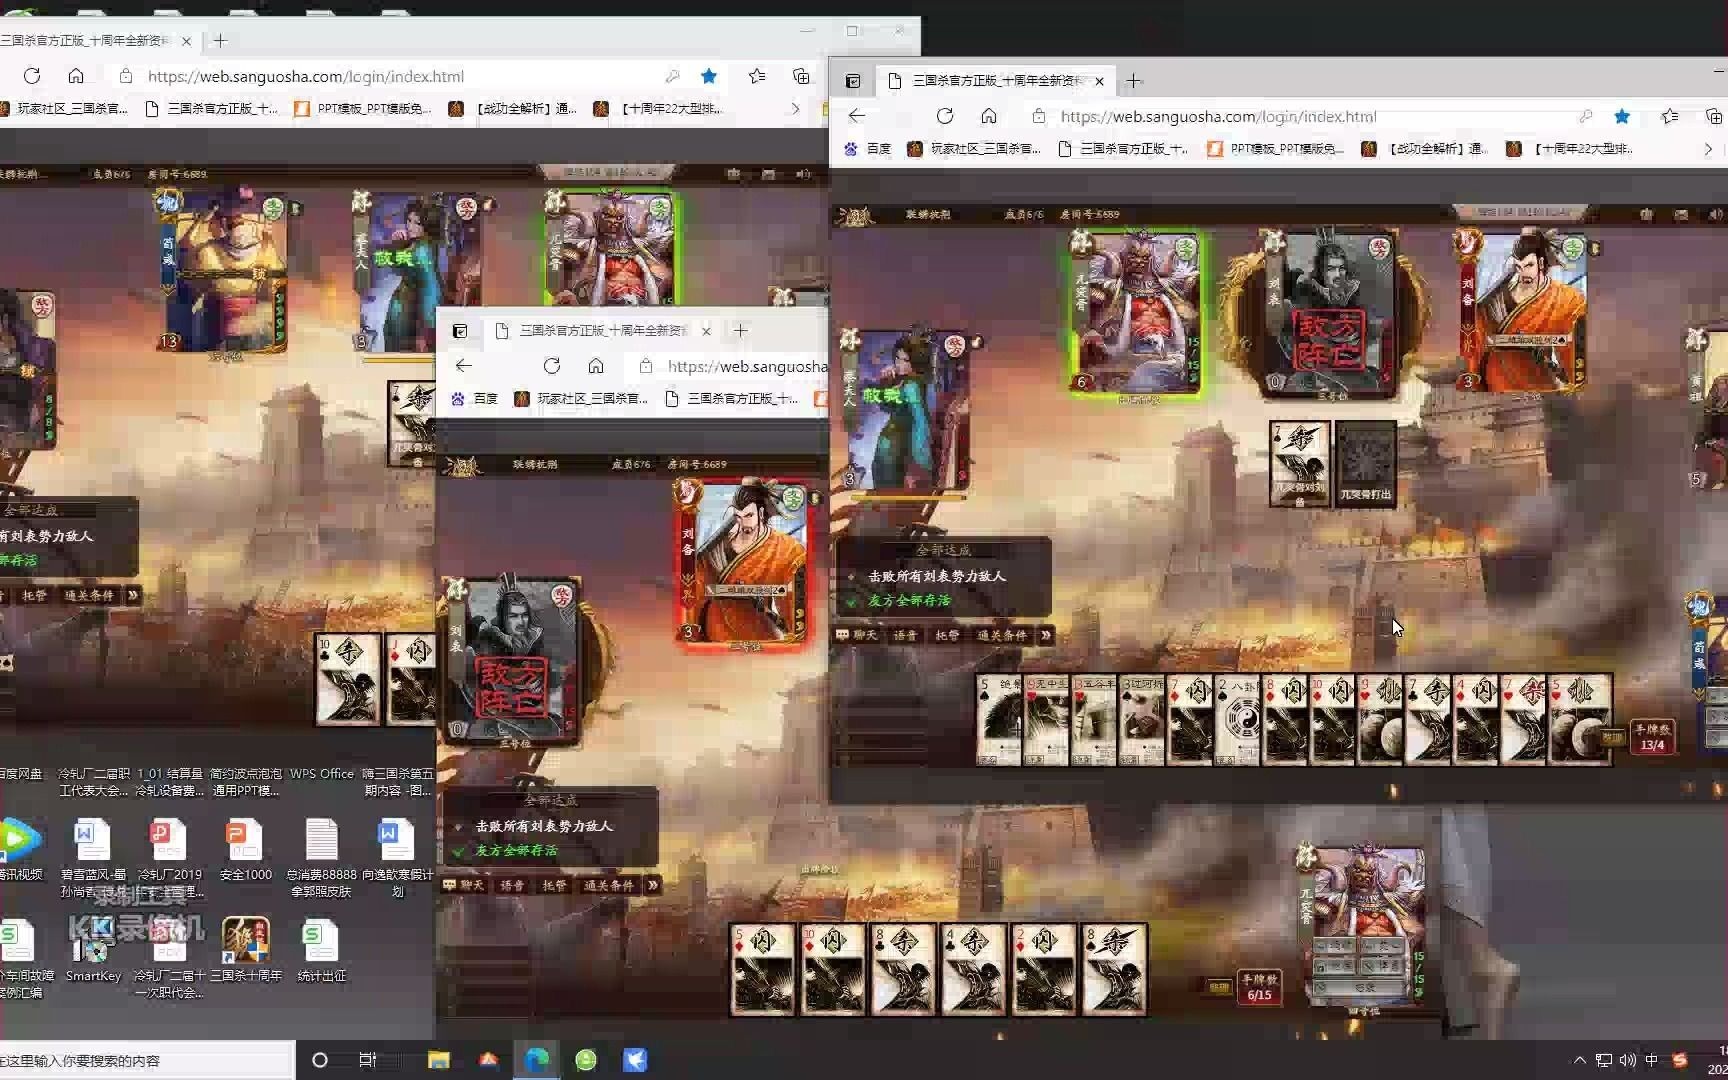Select the diamond 5 闪 card in bottom hand
The width and height of the screenshot is (1728, 1080).
tap(764, 969)
